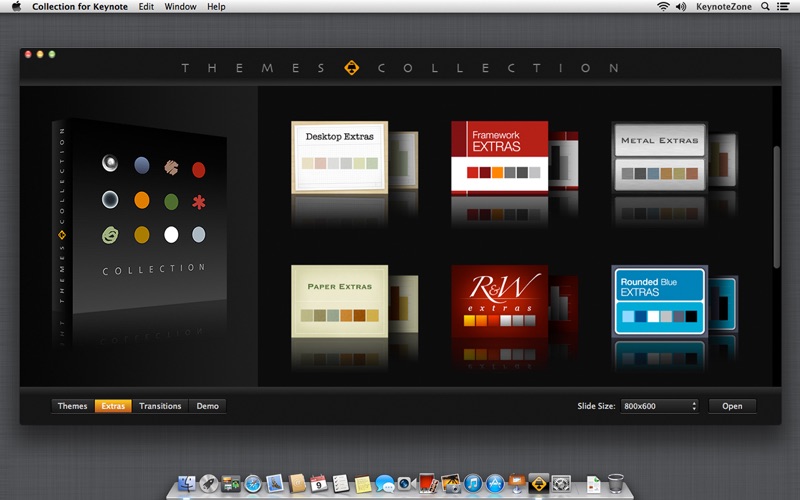Open Calendar icon in the Dock

click(x=318, y=483)
